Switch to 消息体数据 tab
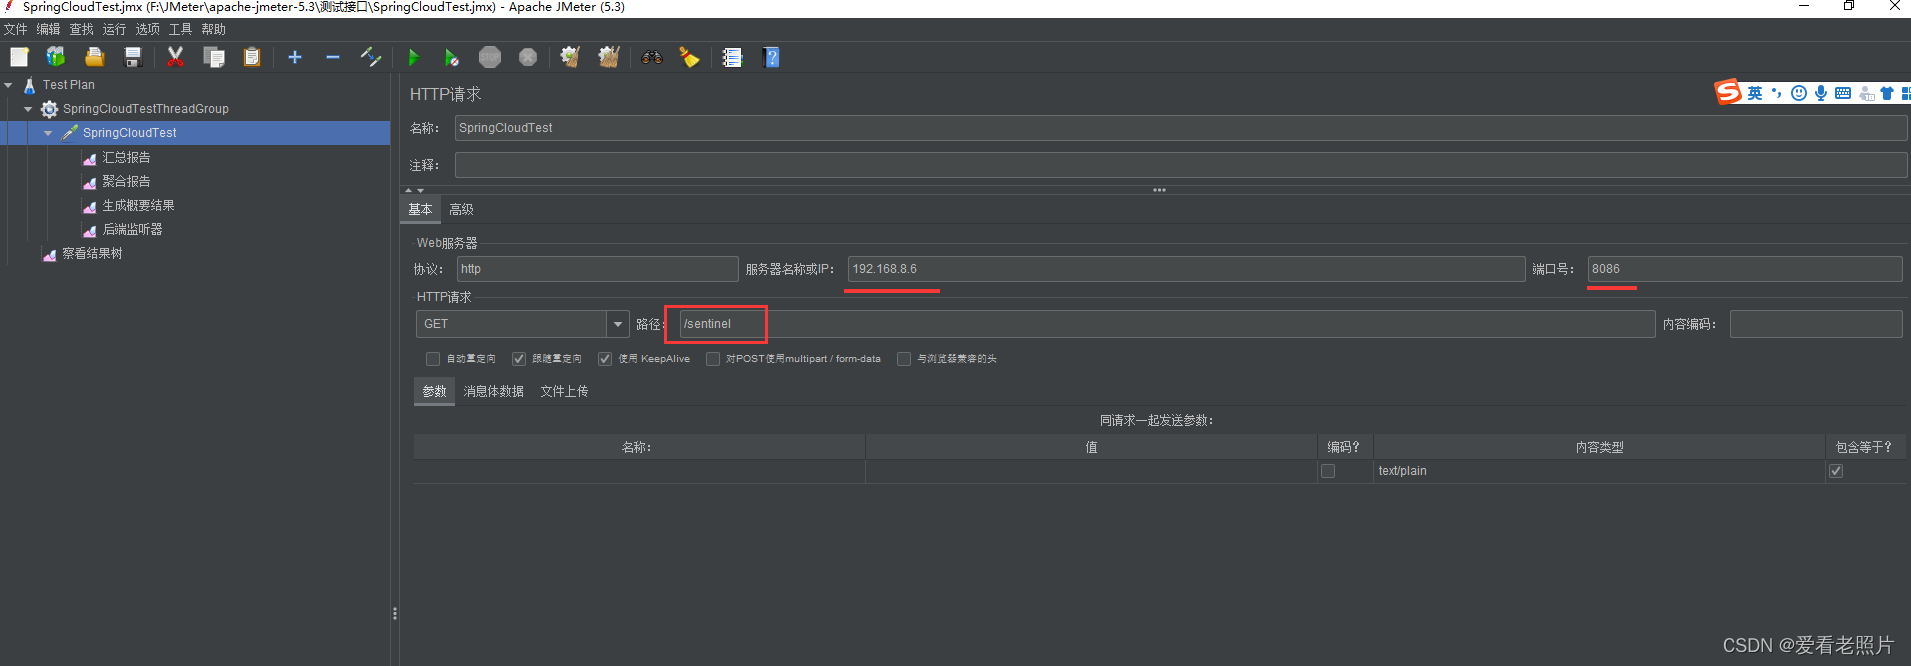This screenshot has height=666, width=1911. (x=494, y=391)
